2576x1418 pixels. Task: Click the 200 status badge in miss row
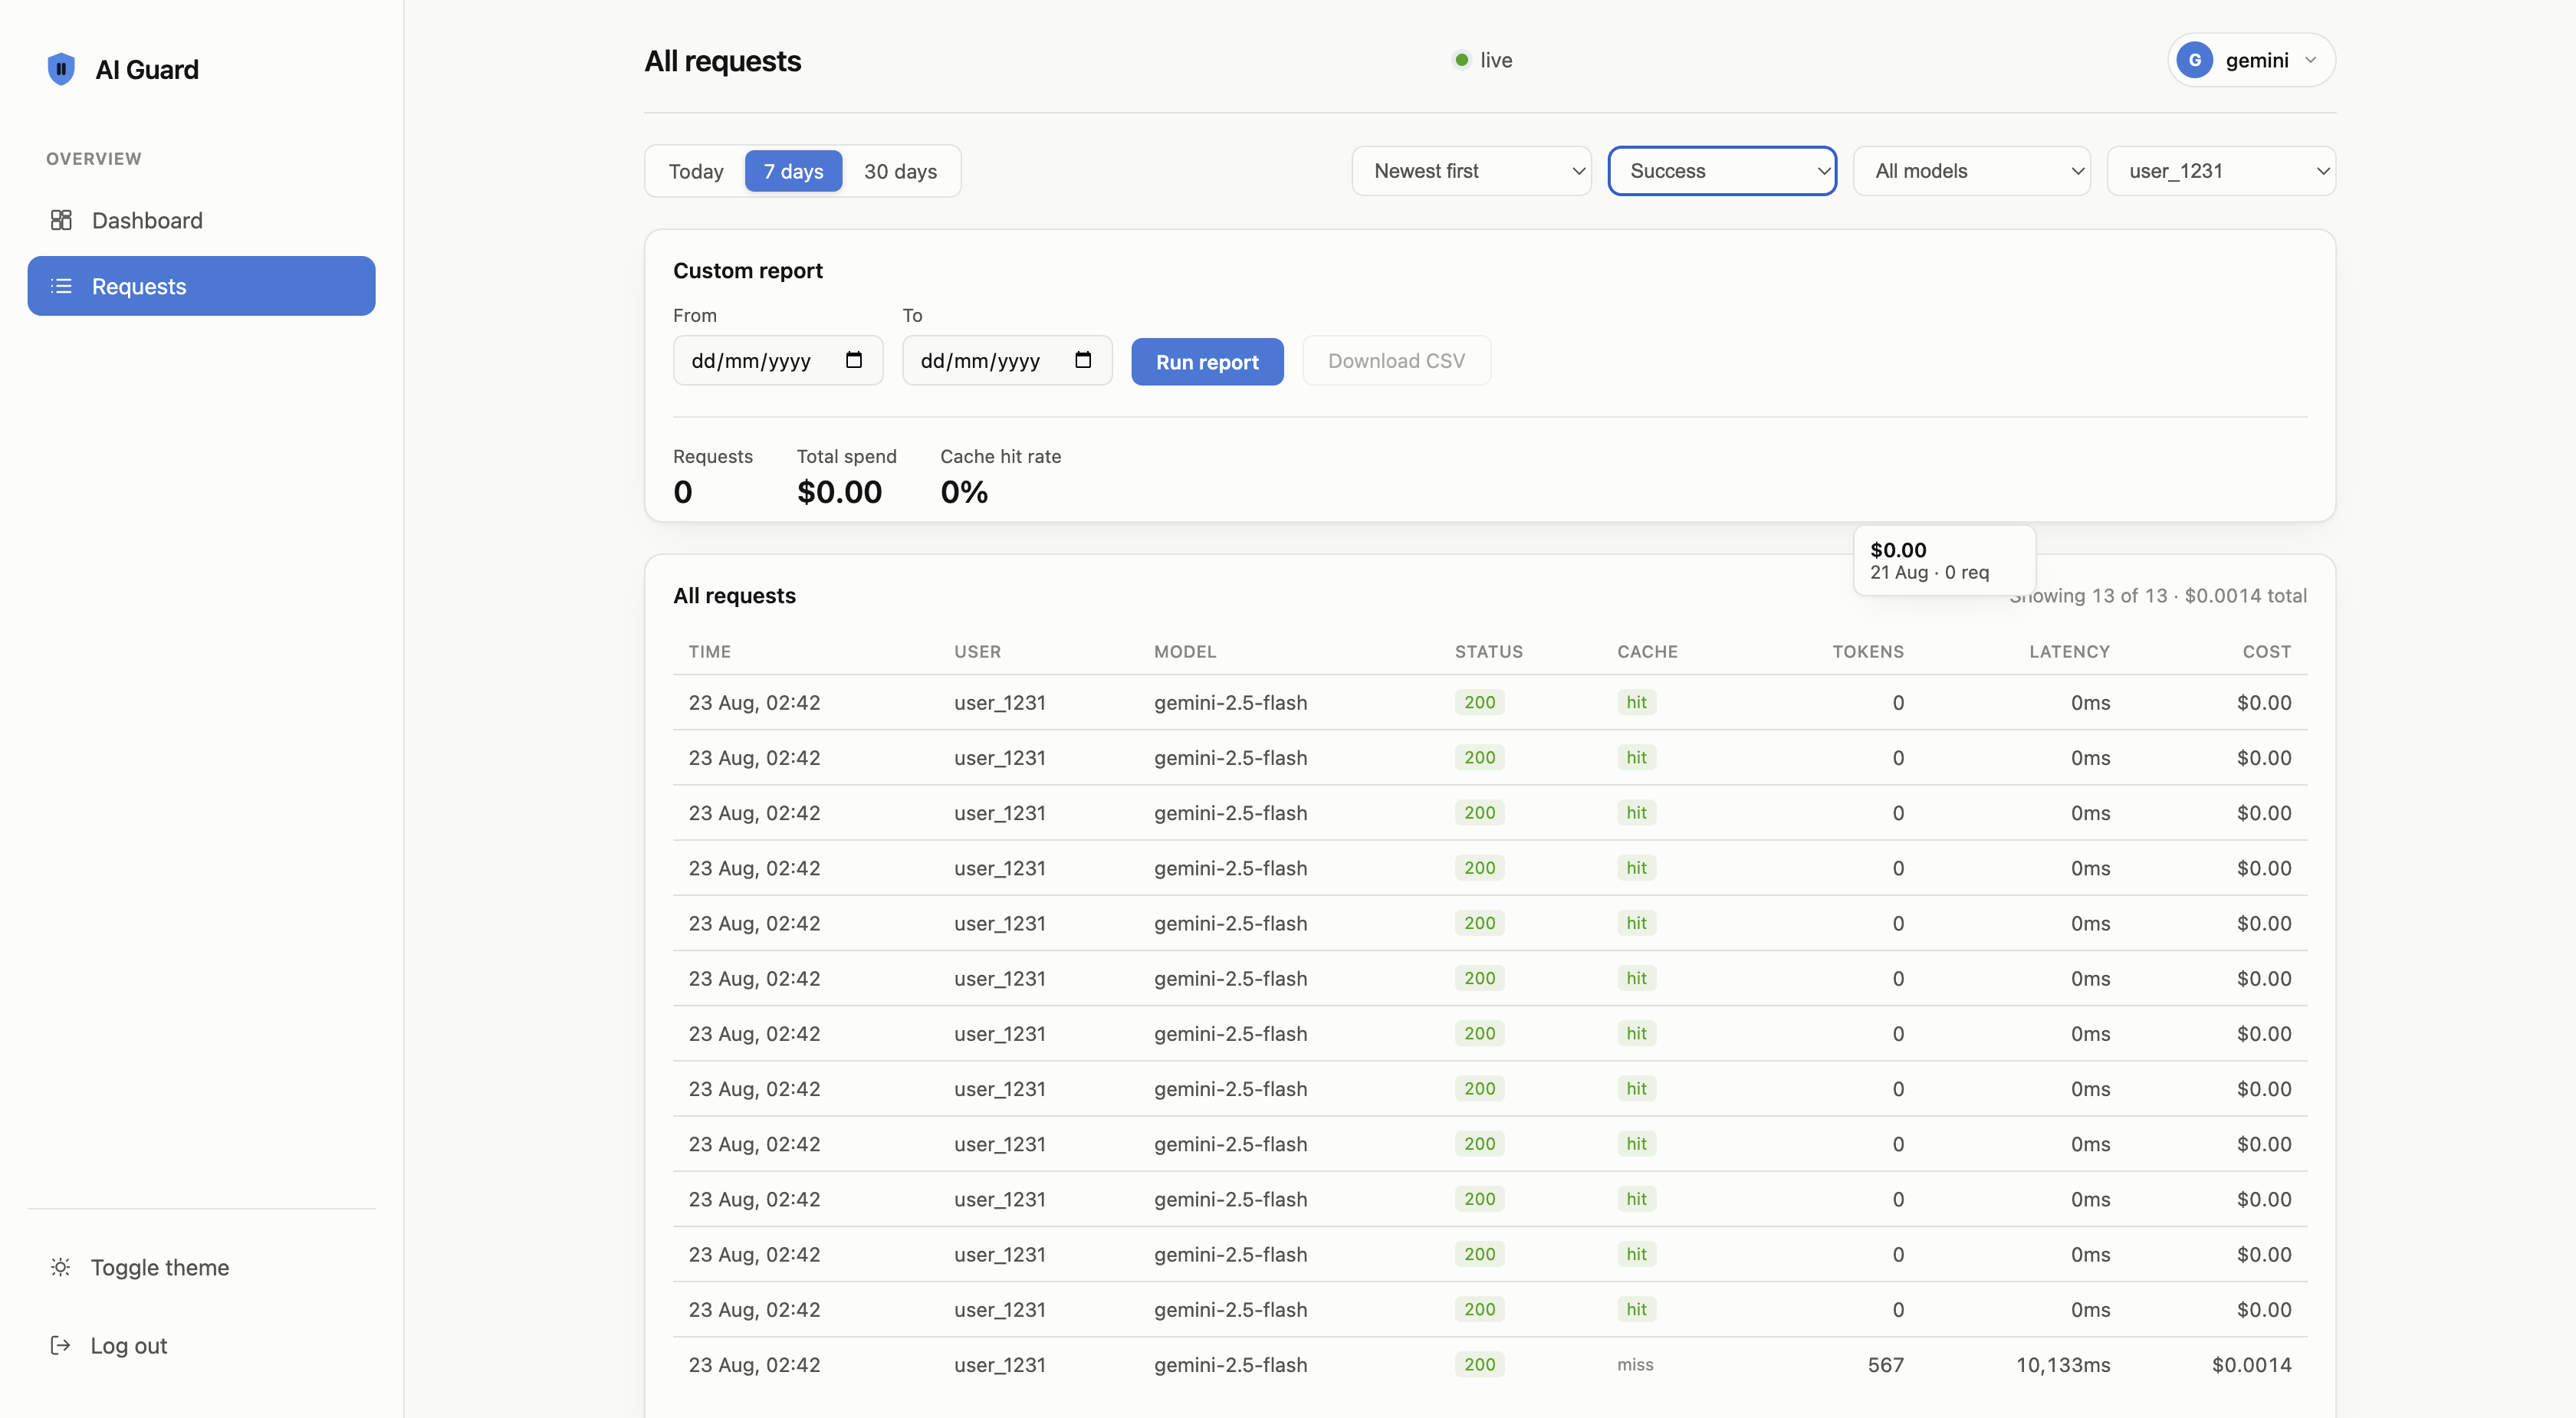(x=1479, y=1364)
